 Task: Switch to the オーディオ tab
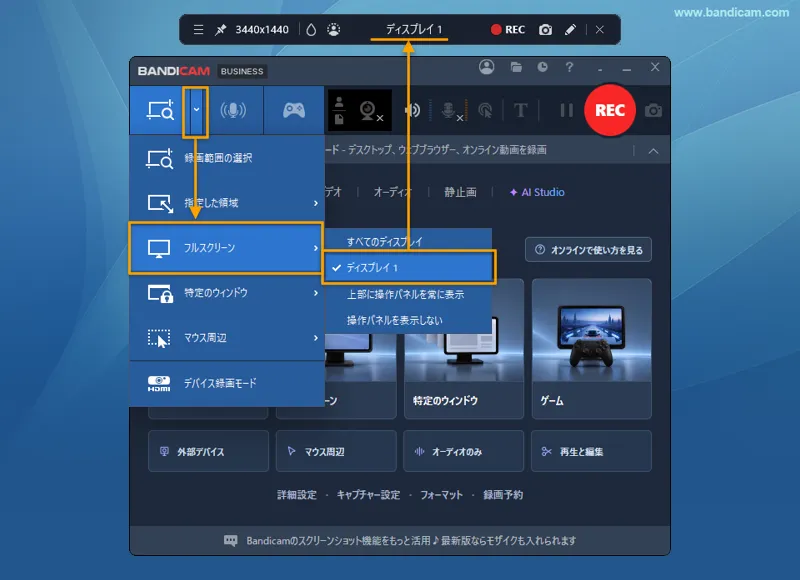(x=392, y=192)
